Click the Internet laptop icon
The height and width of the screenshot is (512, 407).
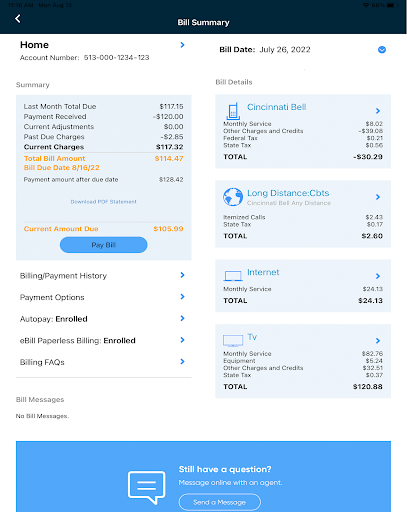pos(233,276)
